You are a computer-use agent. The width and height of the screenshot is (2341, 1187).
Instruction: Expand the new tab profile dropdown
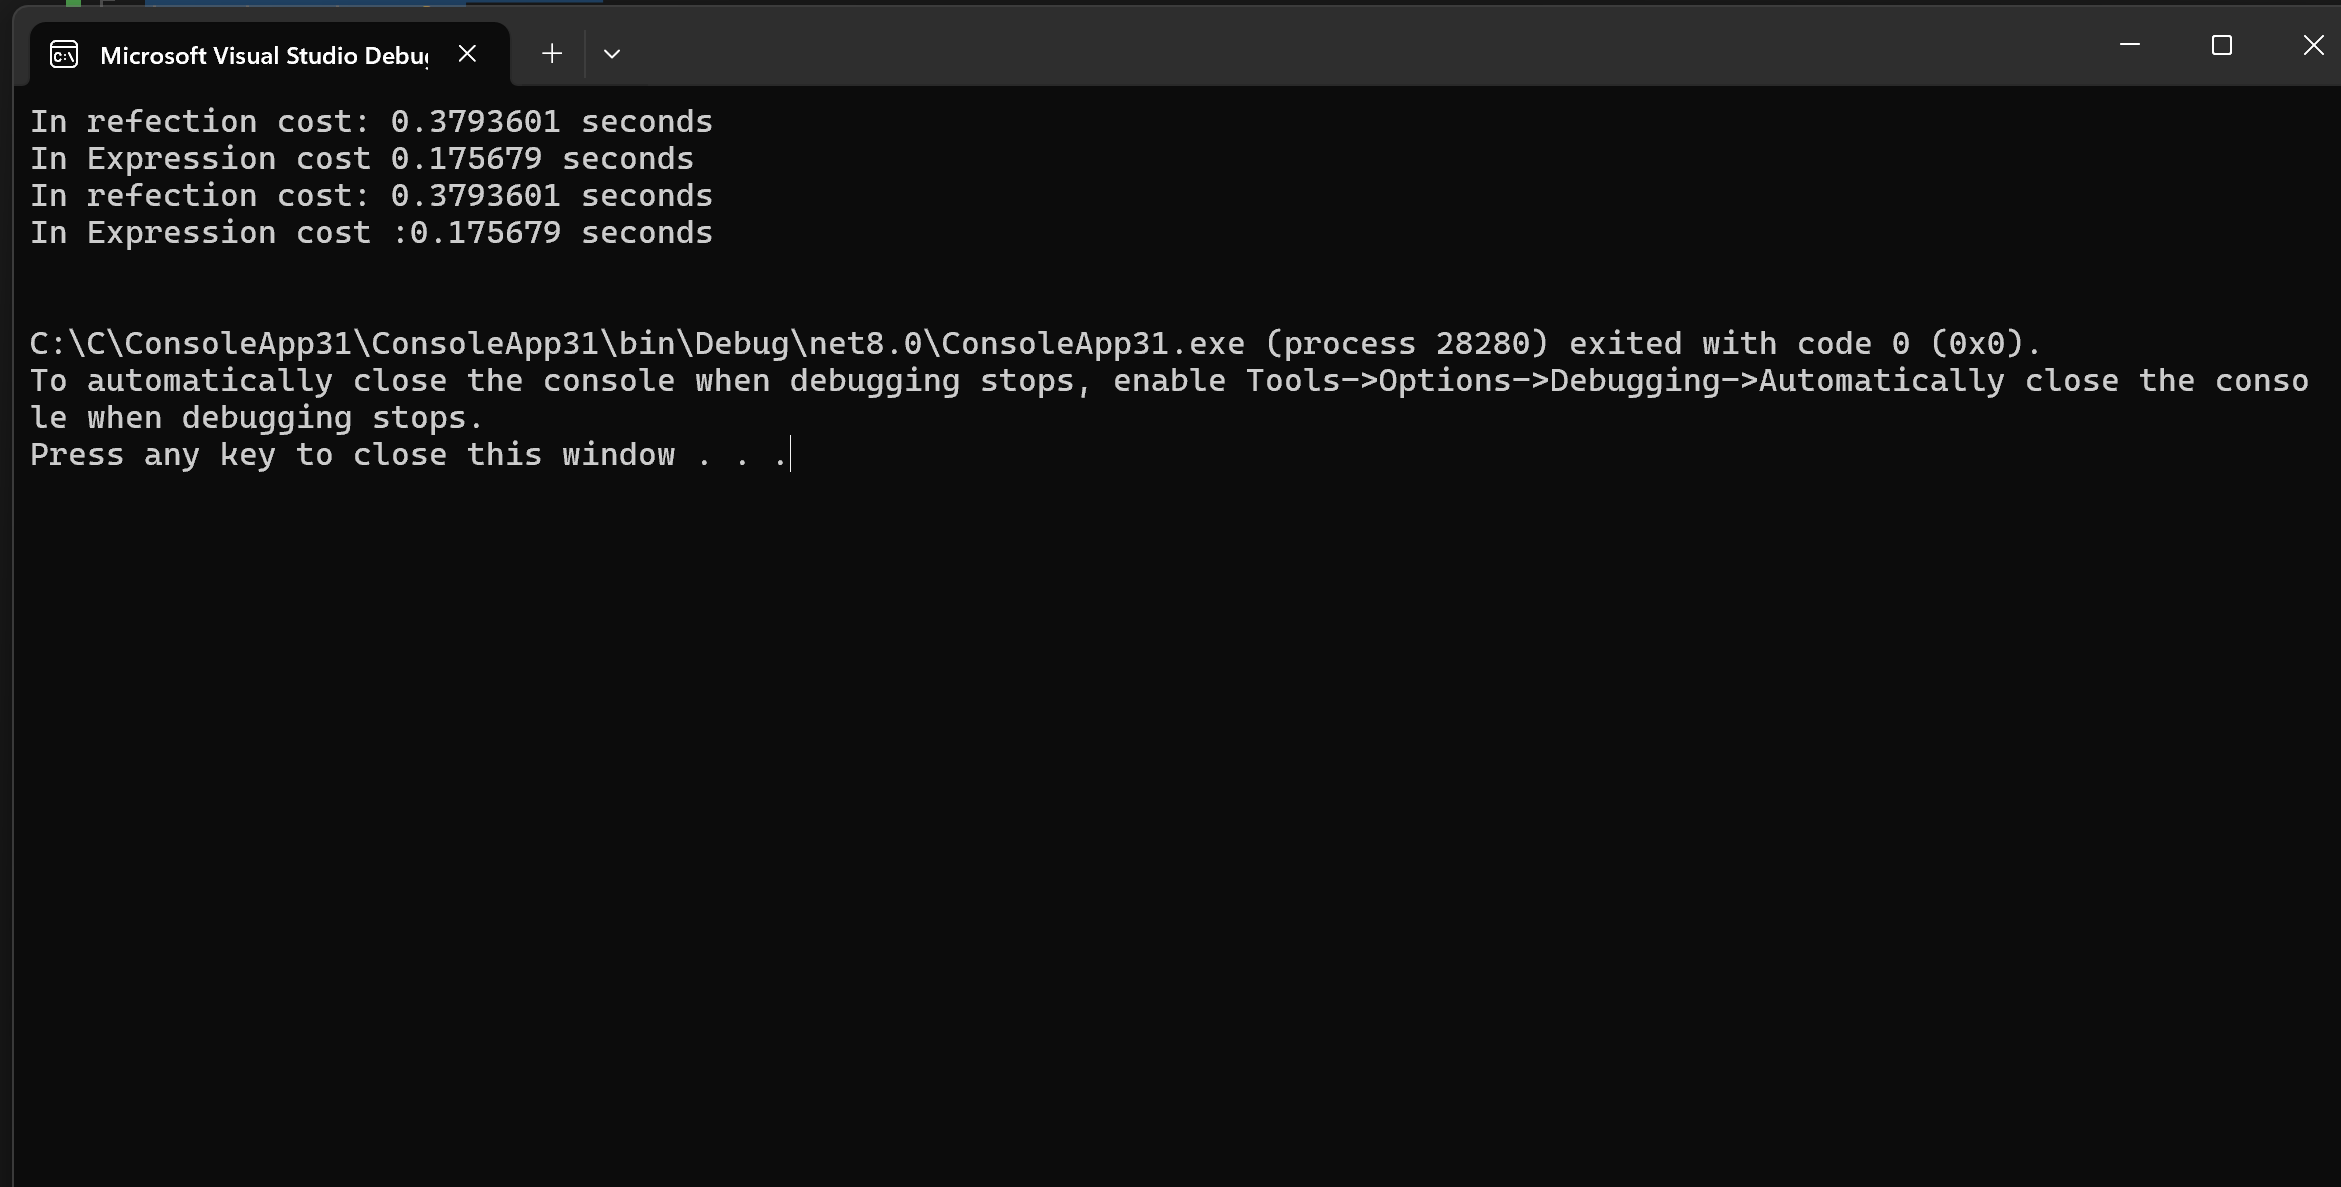(612, 54)
